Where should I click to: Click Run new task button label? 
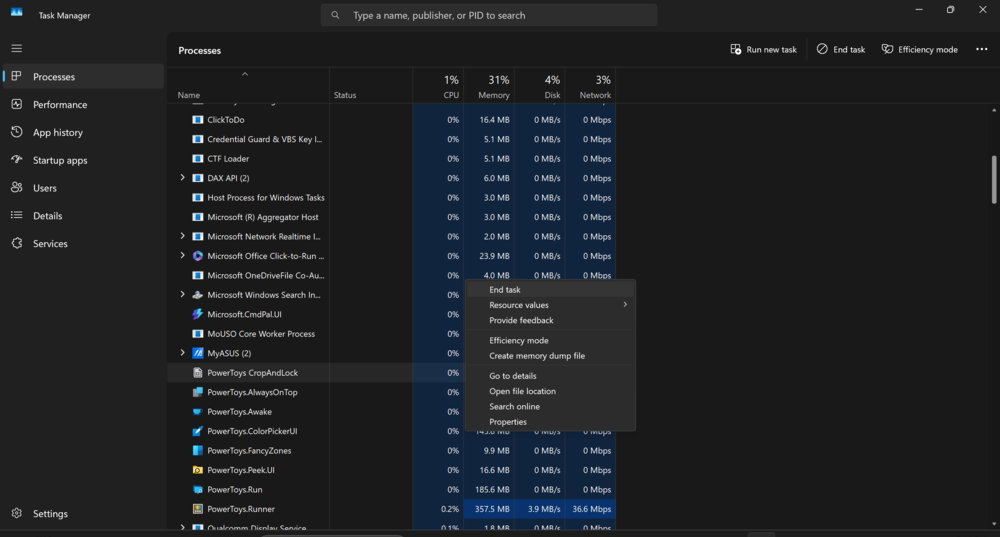tap(771, 50)
